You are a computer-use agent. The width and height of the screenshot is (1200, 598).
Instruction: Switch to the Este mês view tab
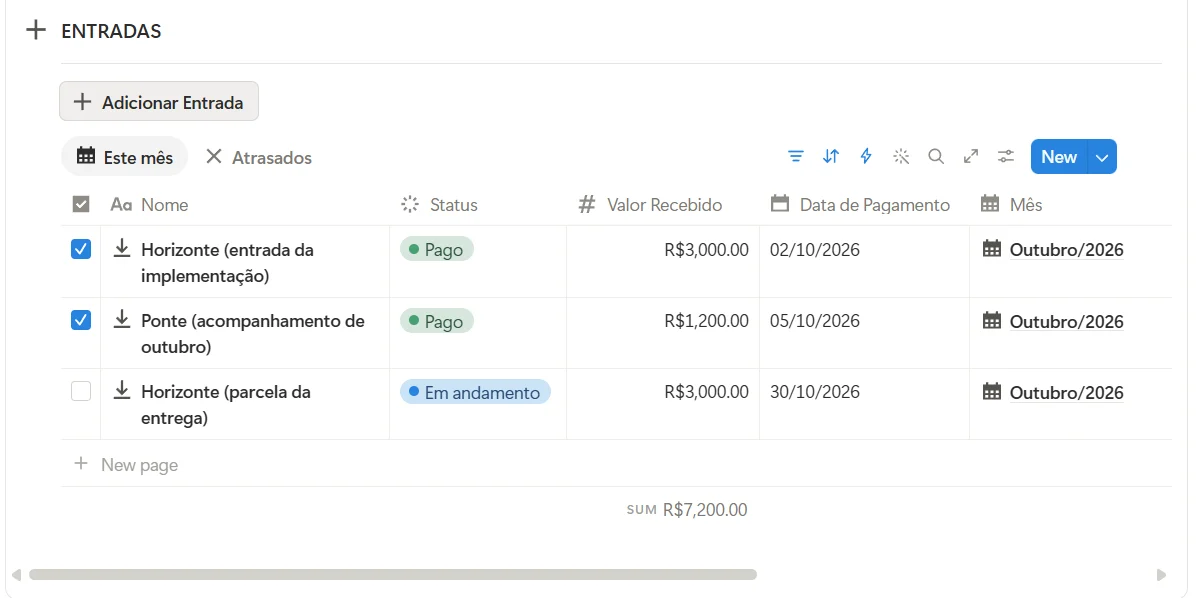[x=125, y=157]
